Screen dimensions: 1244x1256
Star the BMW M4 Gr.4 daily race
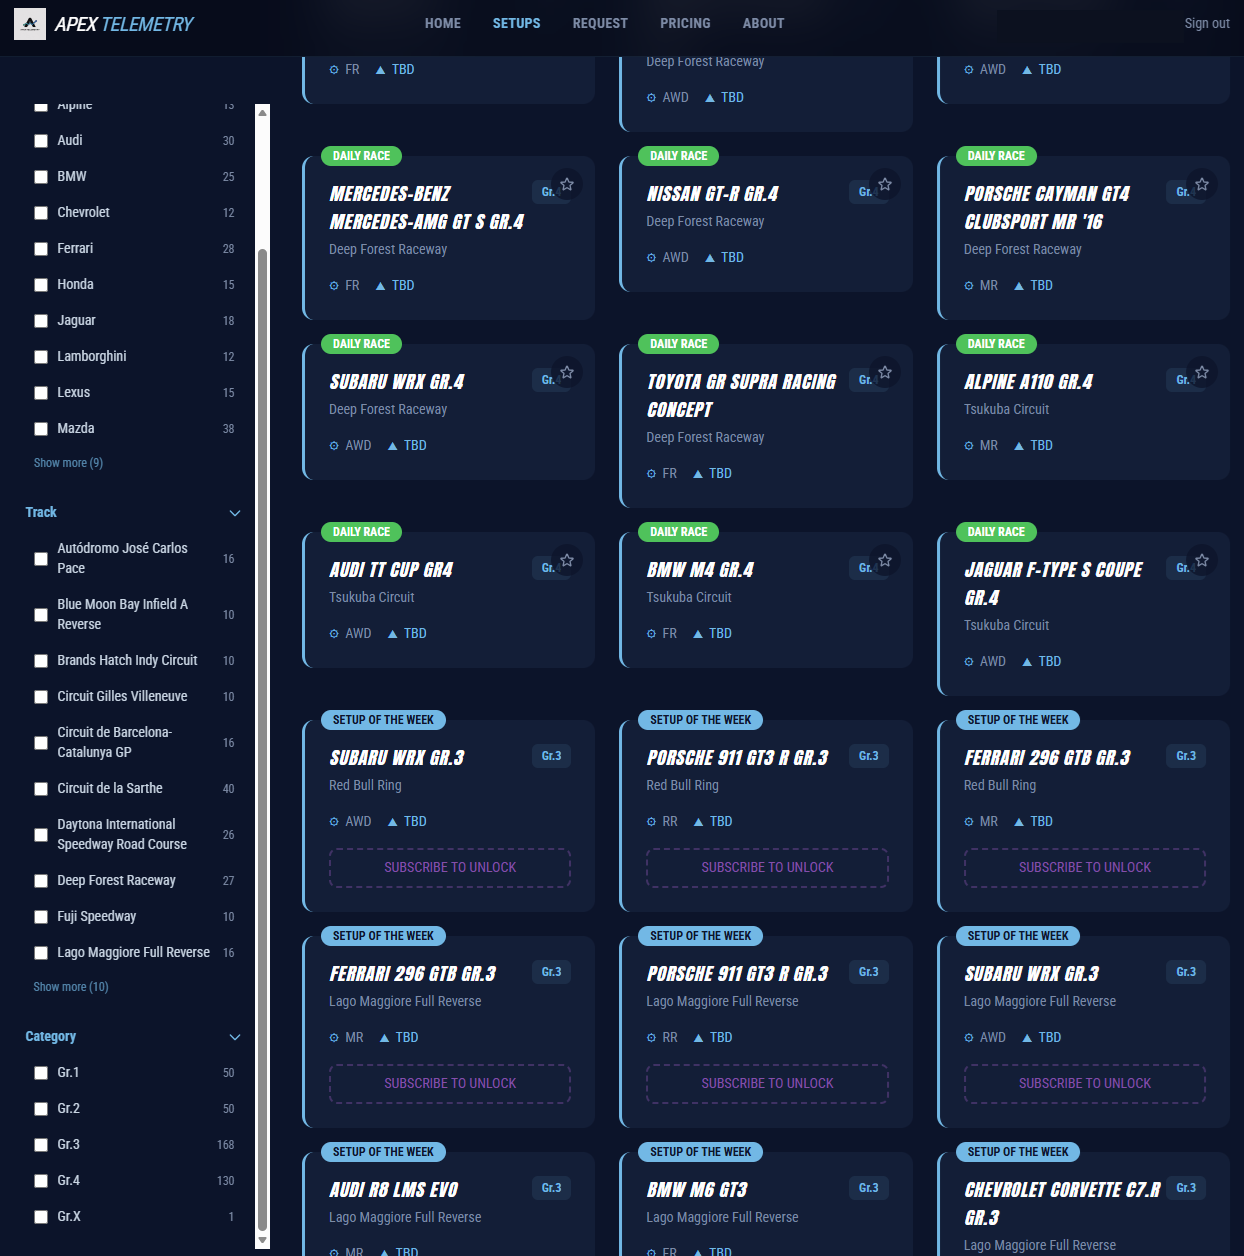tap(885, 560)
